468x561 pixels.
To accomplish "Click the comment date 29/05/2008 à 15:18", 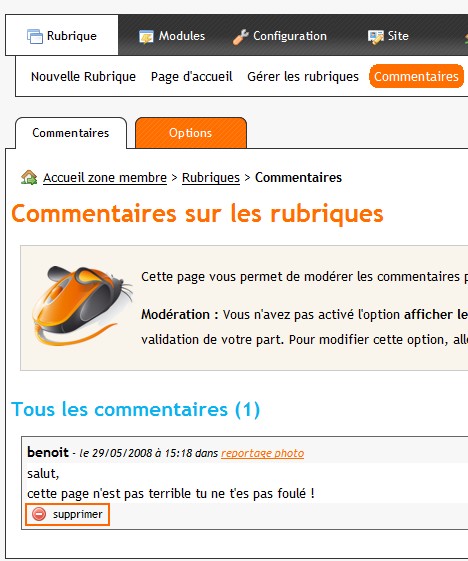I will coord(142,453).
